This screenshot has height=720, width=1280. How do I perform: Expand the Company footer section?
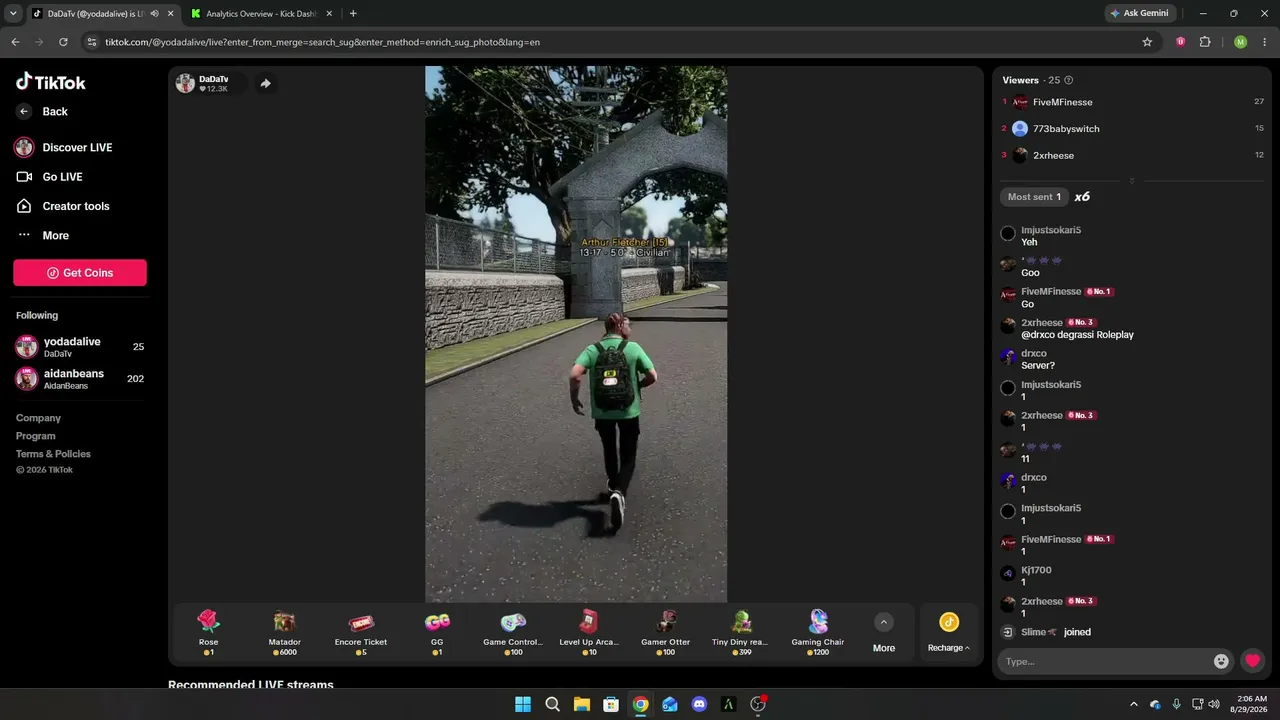[38, 418]
